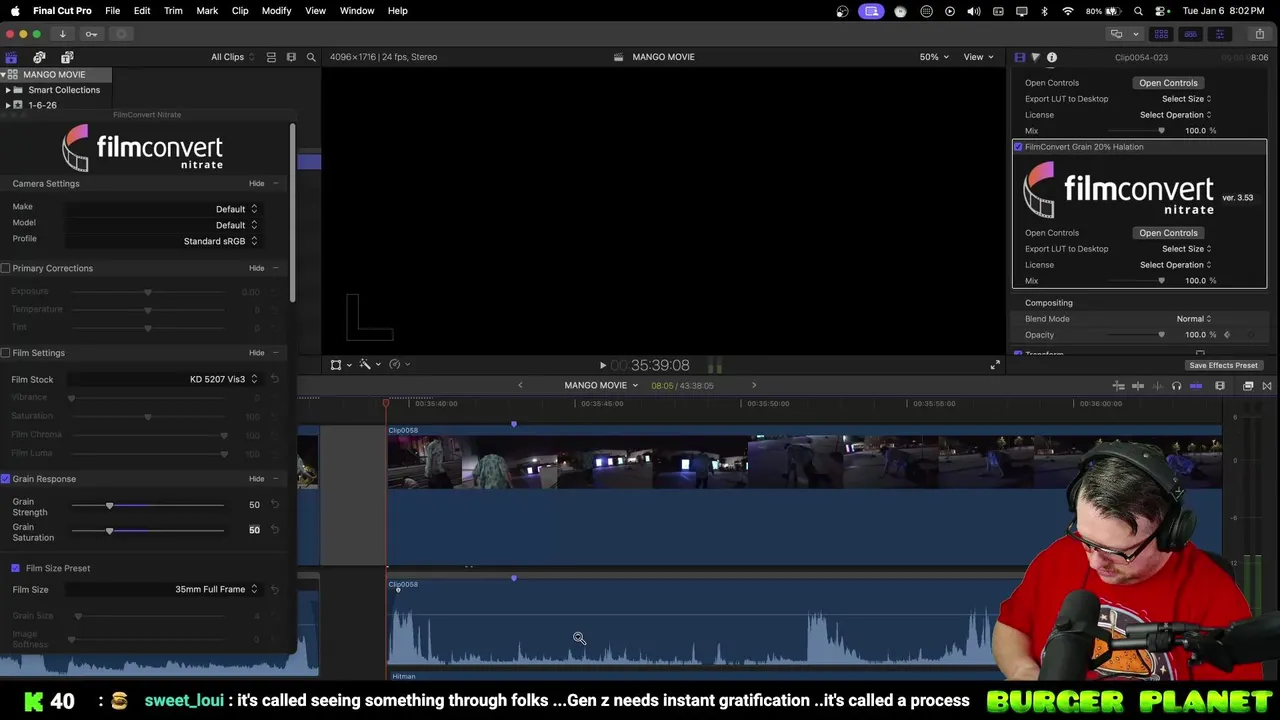Open the All Clips filter dropdown

(x=232, y=57)
